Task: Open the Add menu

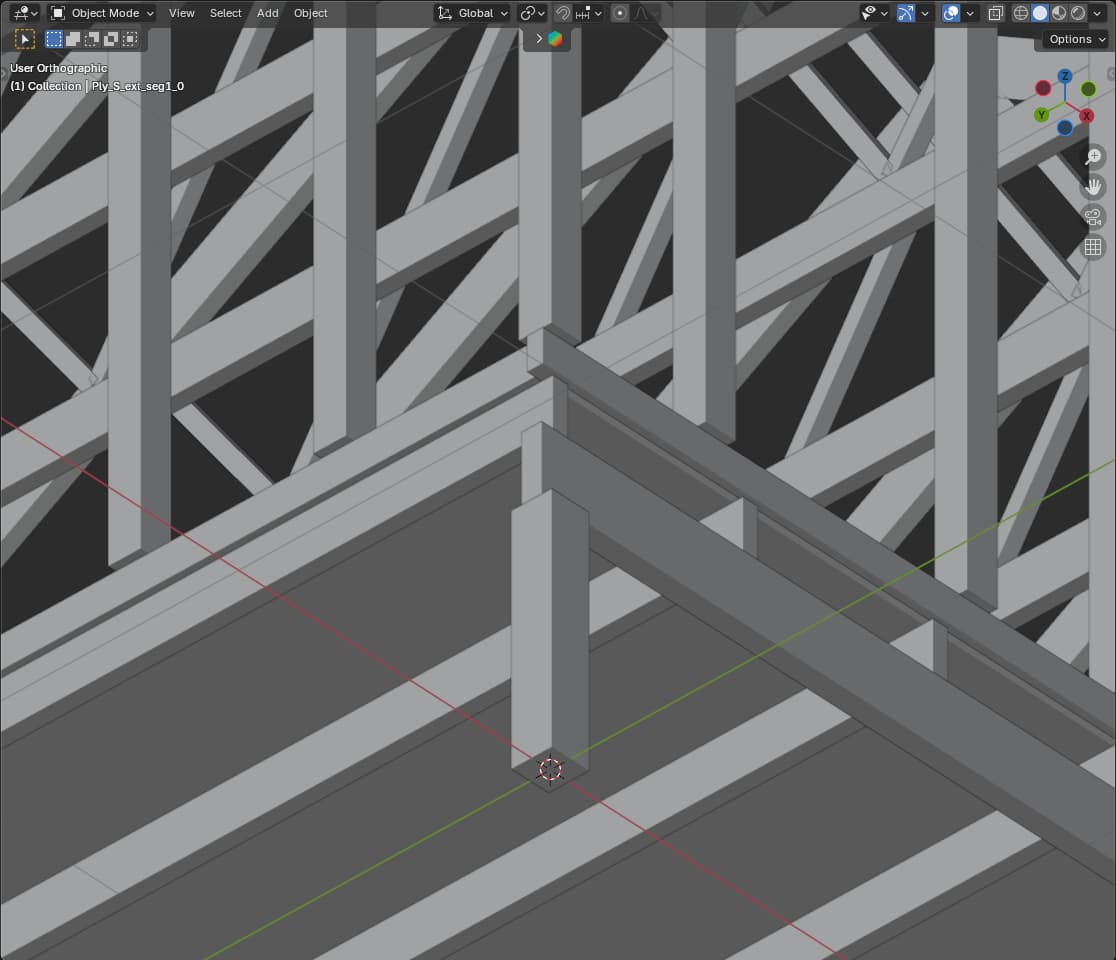Action: click(267, 13)
